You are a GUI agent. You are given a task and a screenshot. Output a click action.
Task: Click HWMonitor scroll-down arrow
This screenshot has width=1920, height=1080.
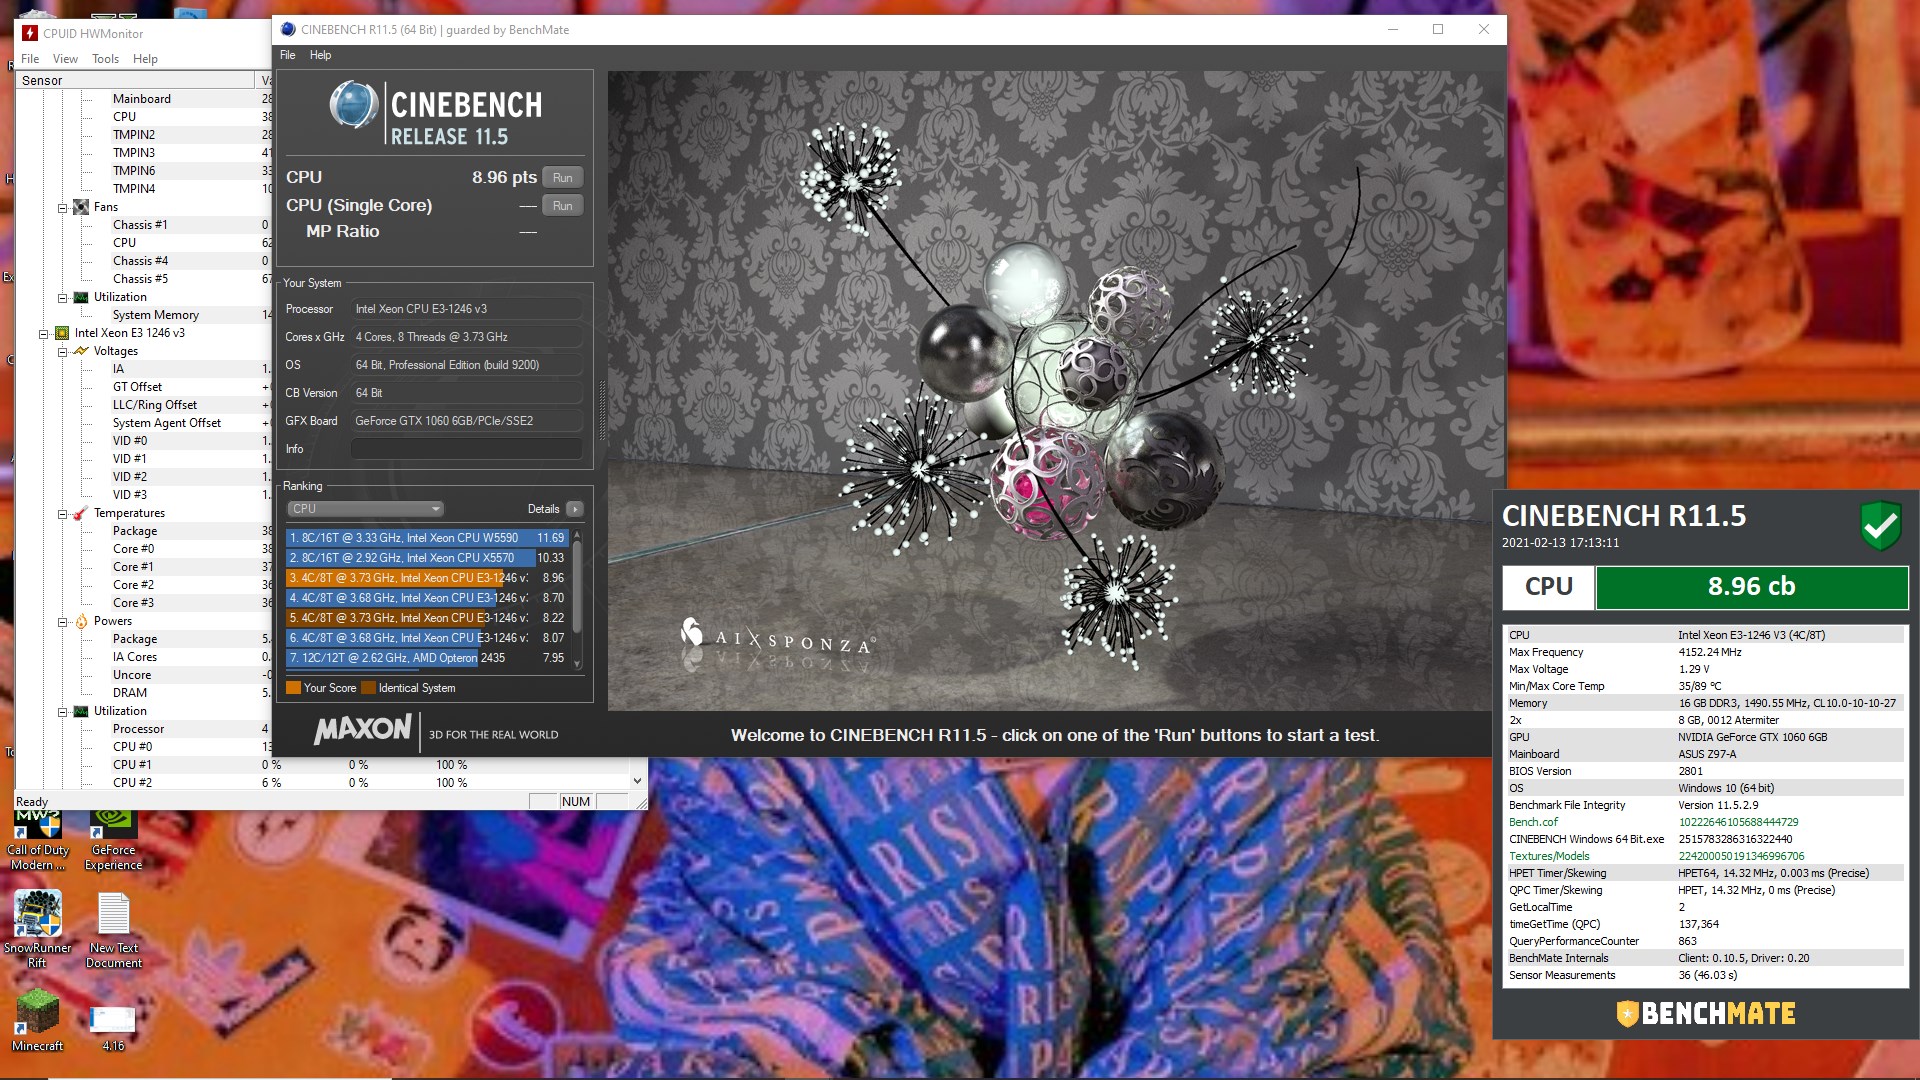637,781
